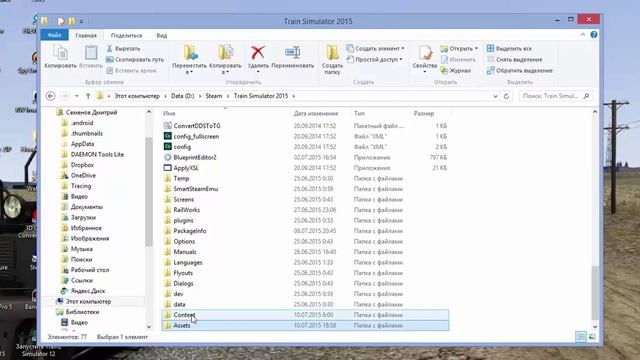Click Изменить (Edit) in Open group
640x360 pixels.
458,60
